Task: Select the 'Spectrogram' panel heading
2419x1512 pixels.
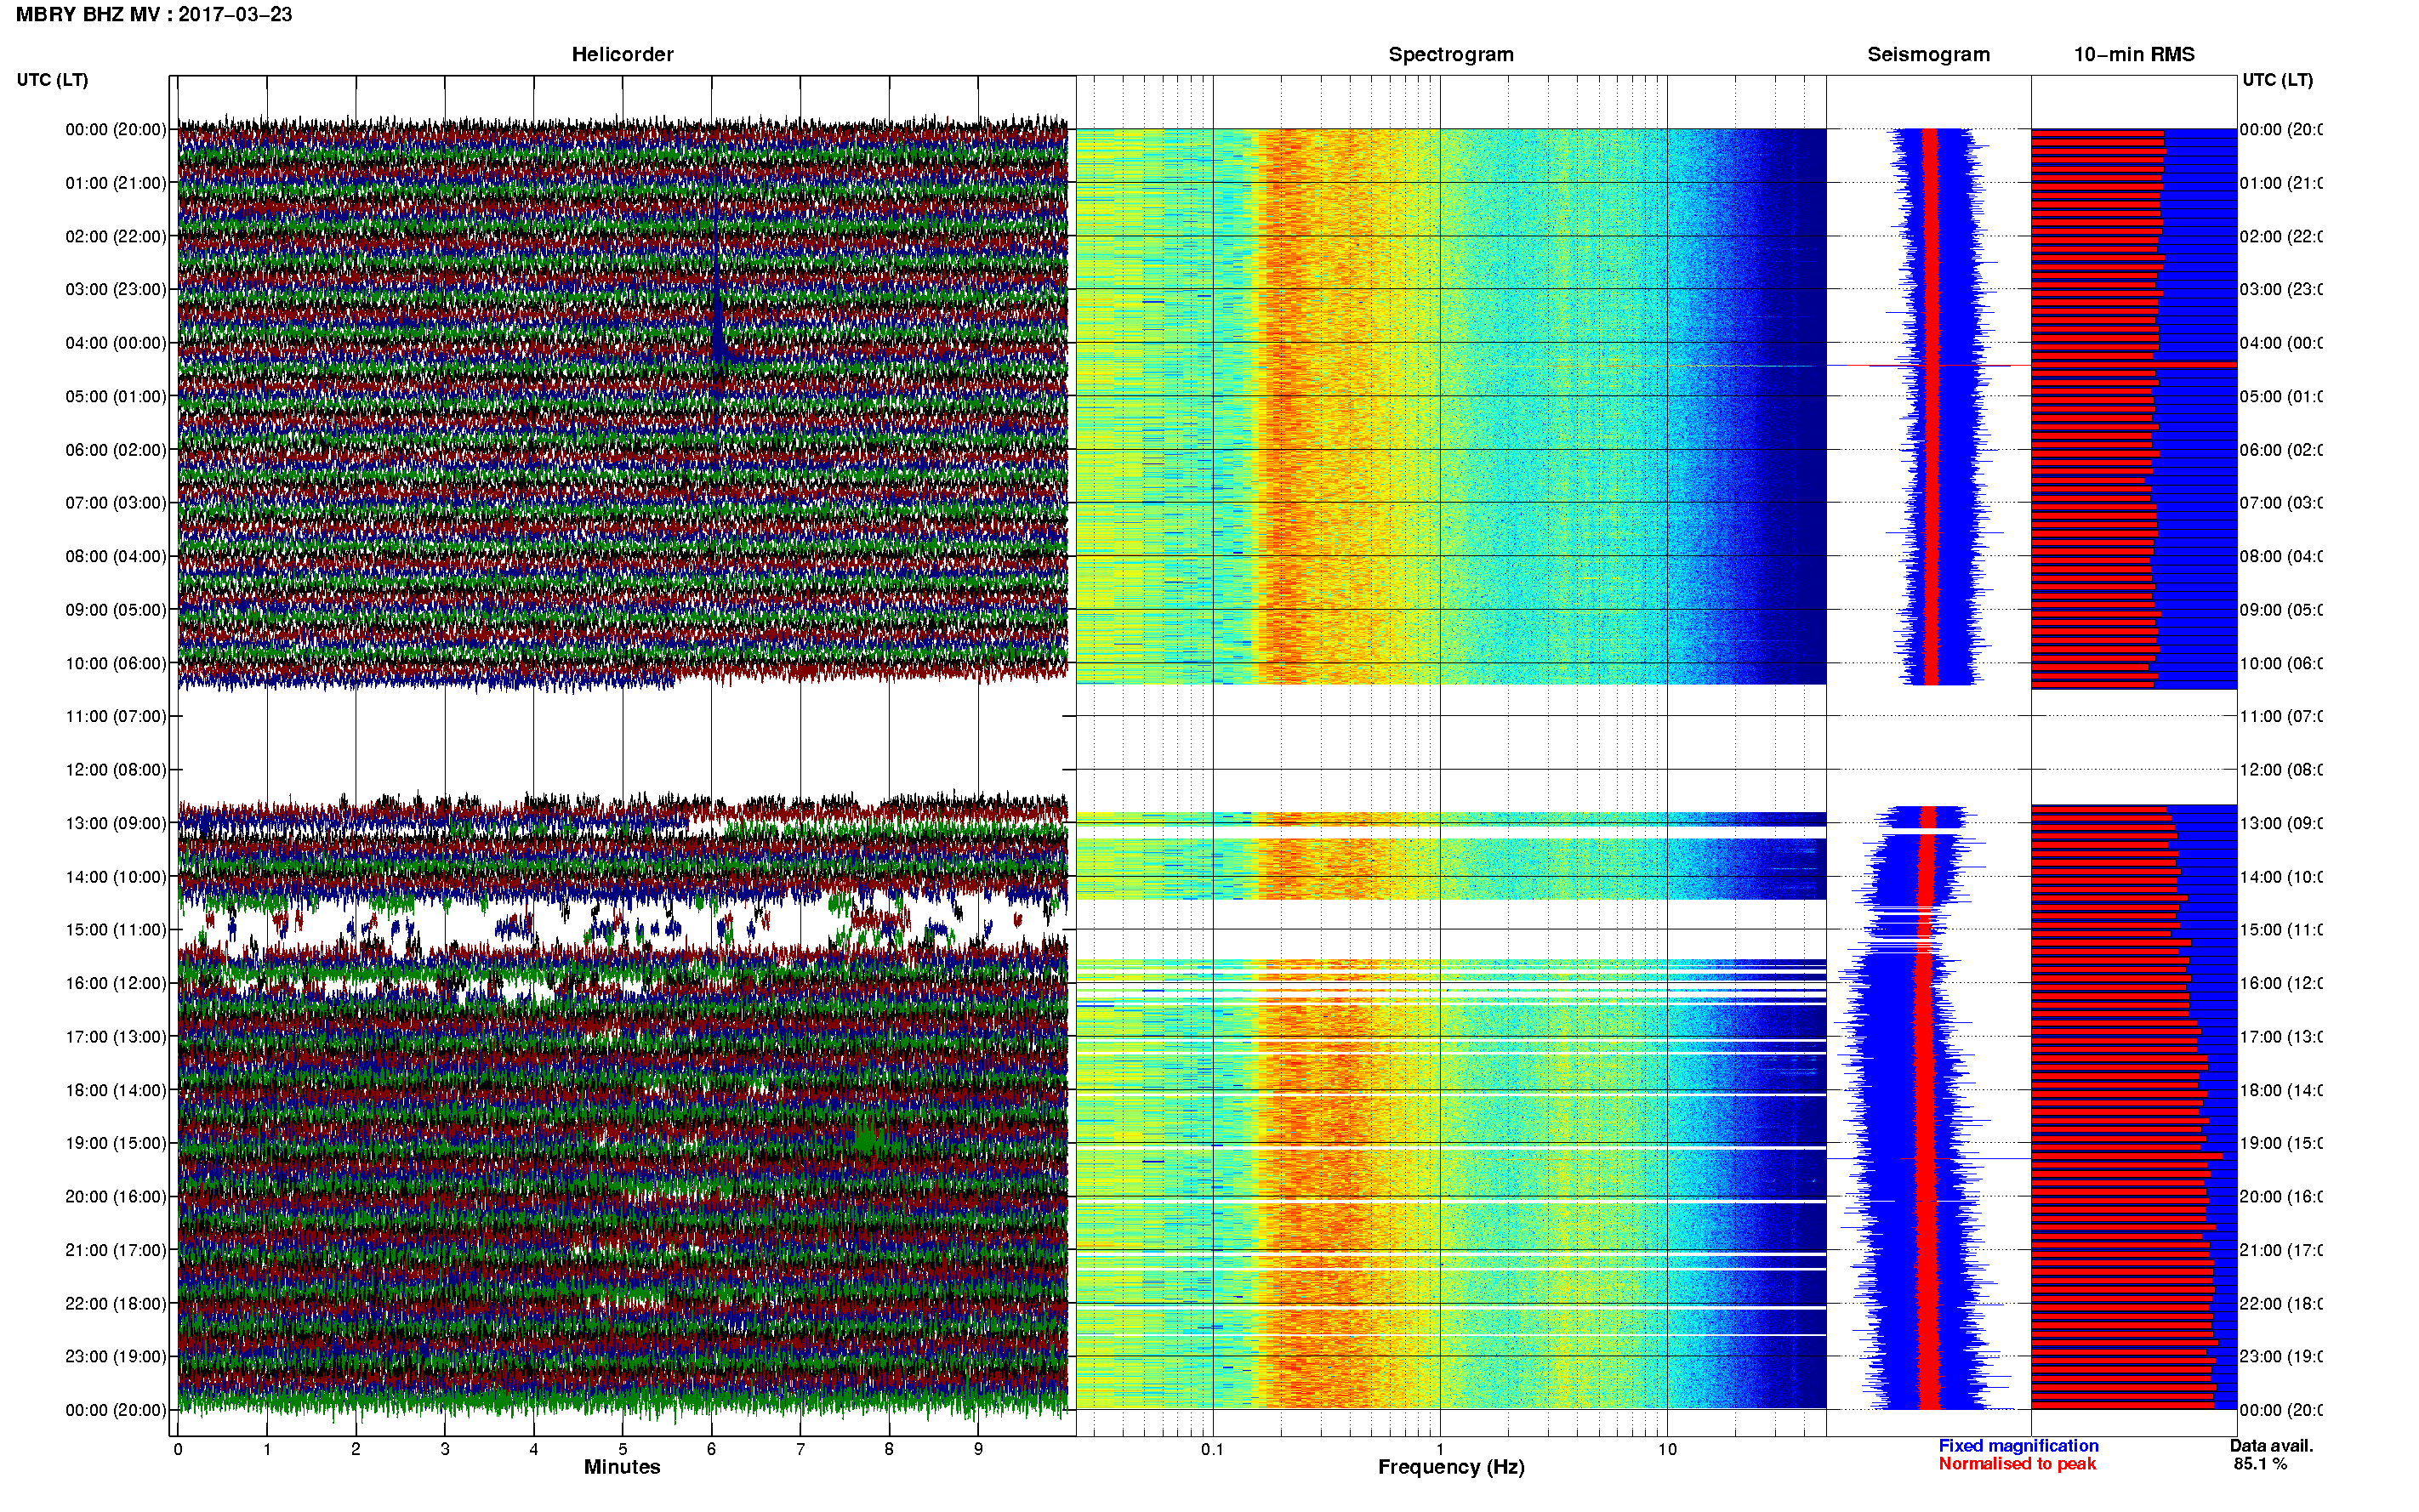Action: [1450, 55]
